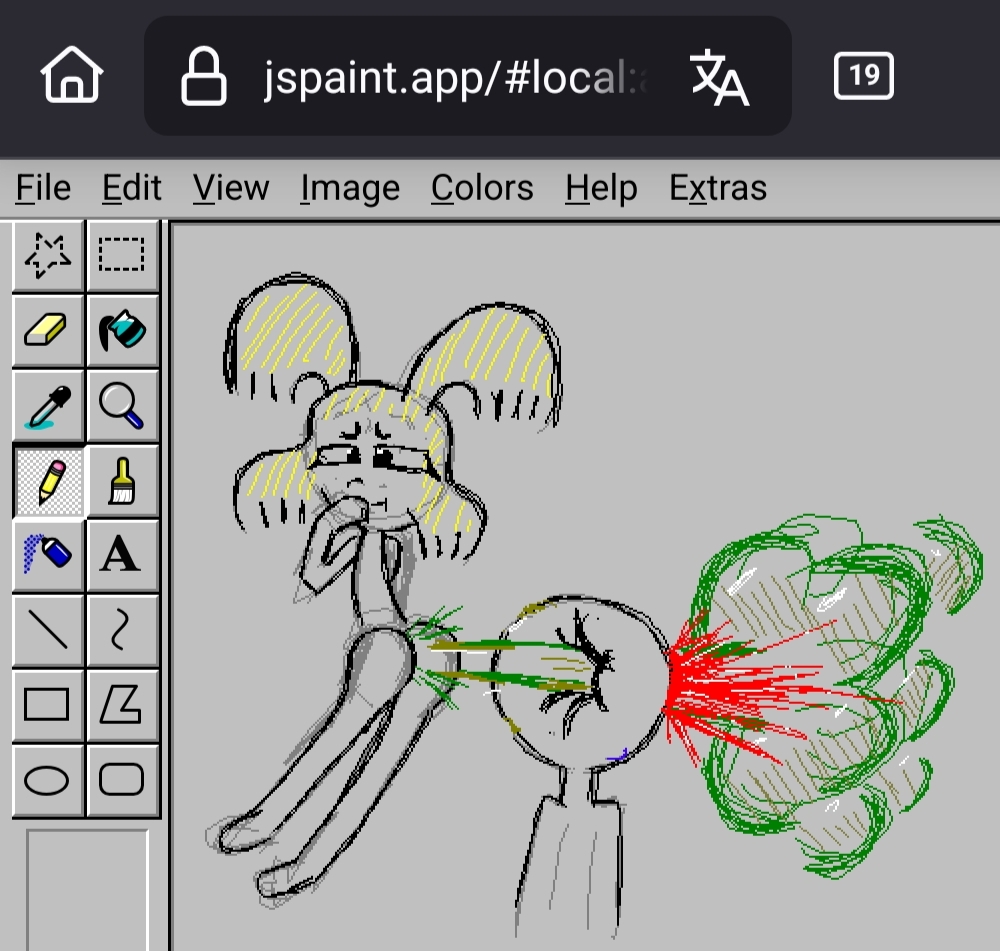Activate the Pick Color eyedropper
1000x951 pixels.
point(48,405)
